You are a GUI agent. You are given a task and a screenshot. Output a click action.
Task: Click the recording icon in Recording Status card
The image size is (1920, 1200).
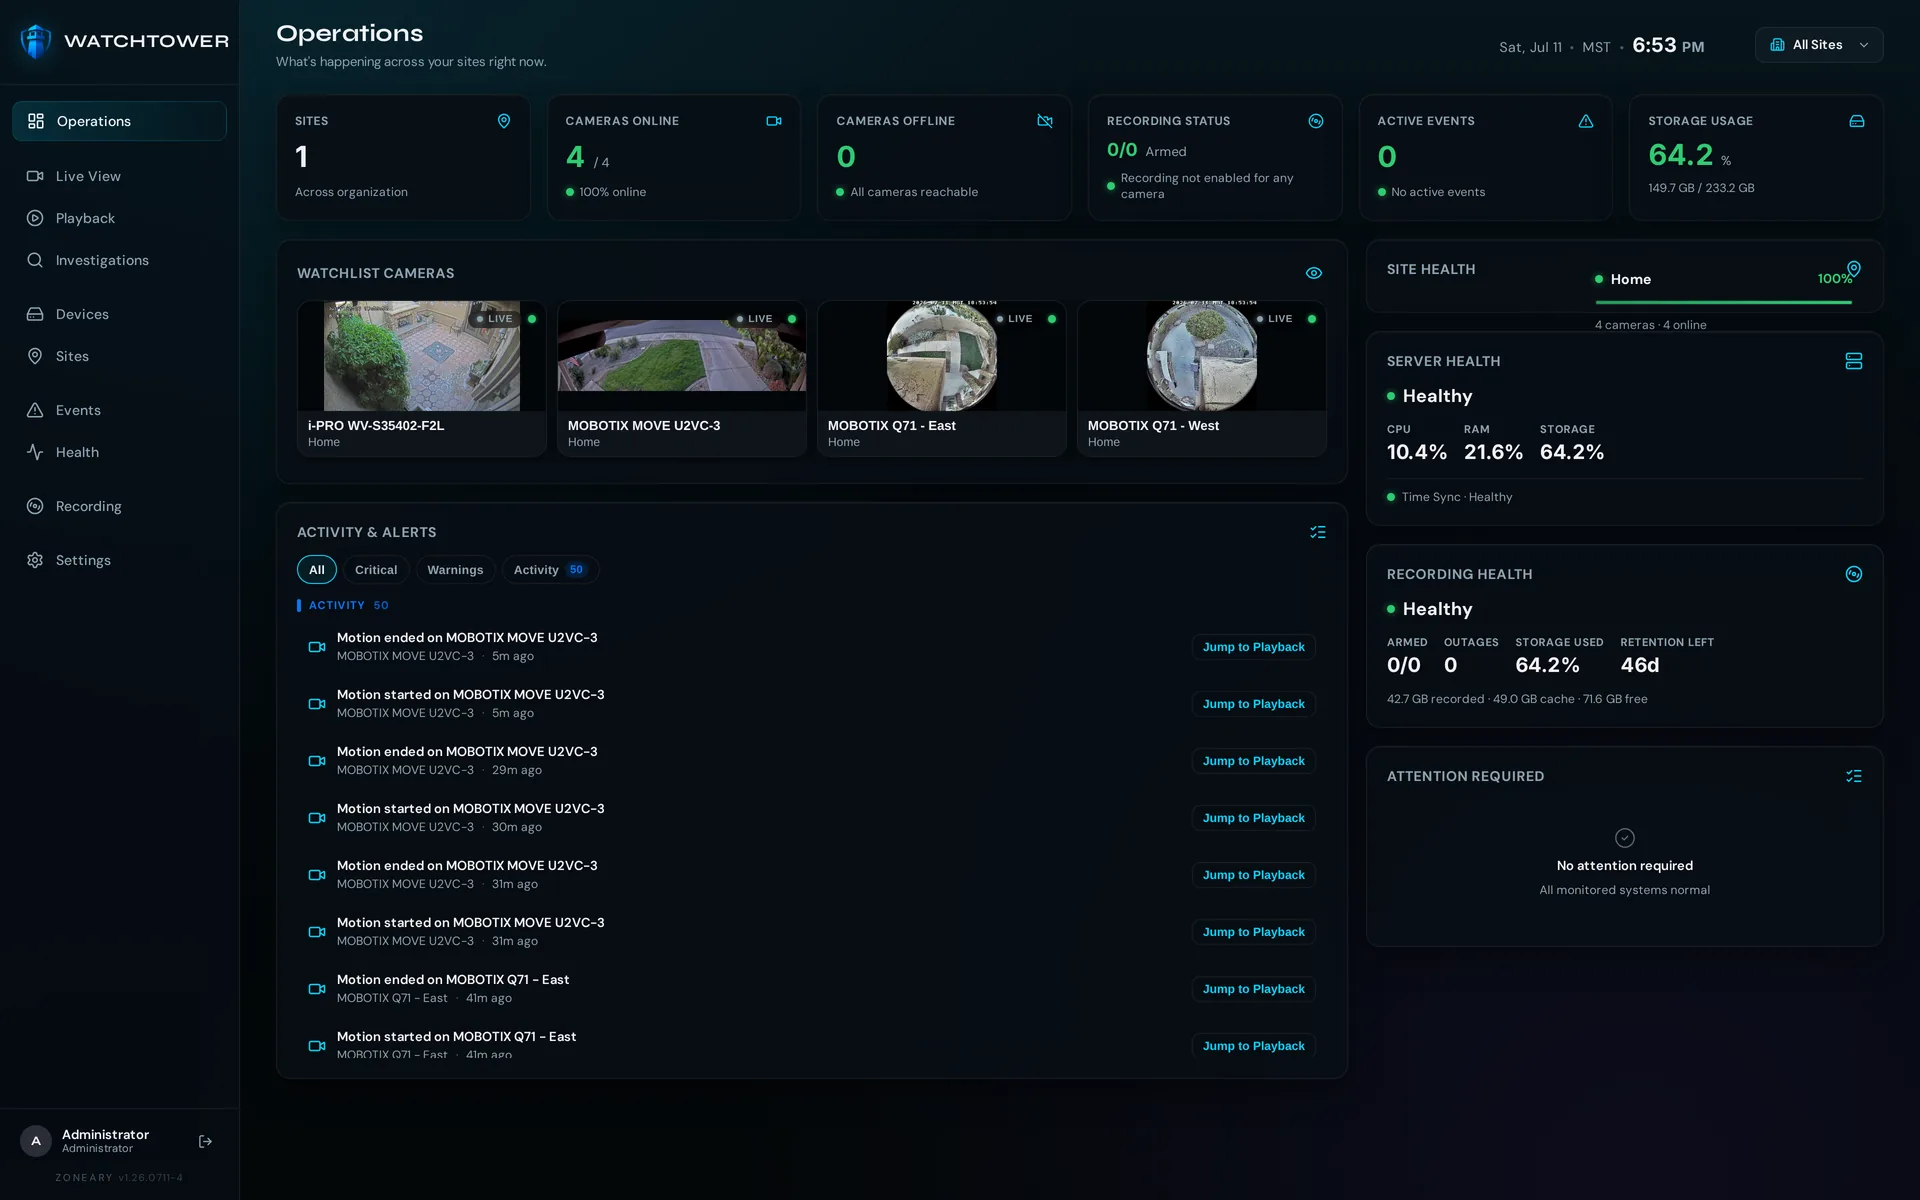click(1316, 121)
